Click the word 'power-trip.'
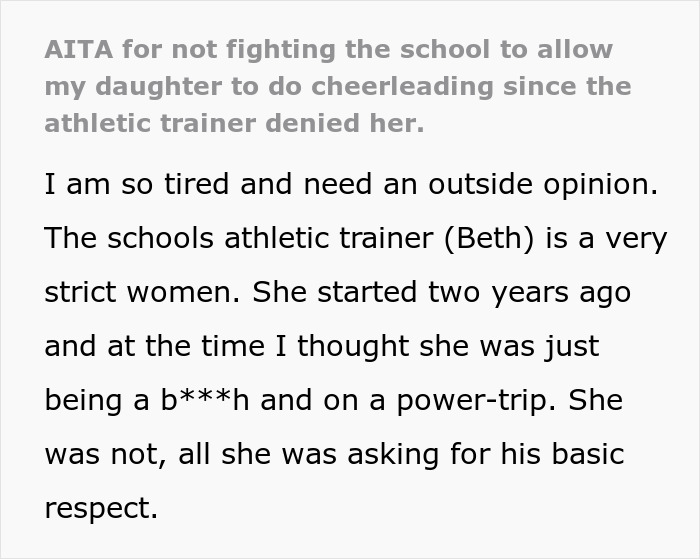The image size is (700, 559). coord(477,401)
